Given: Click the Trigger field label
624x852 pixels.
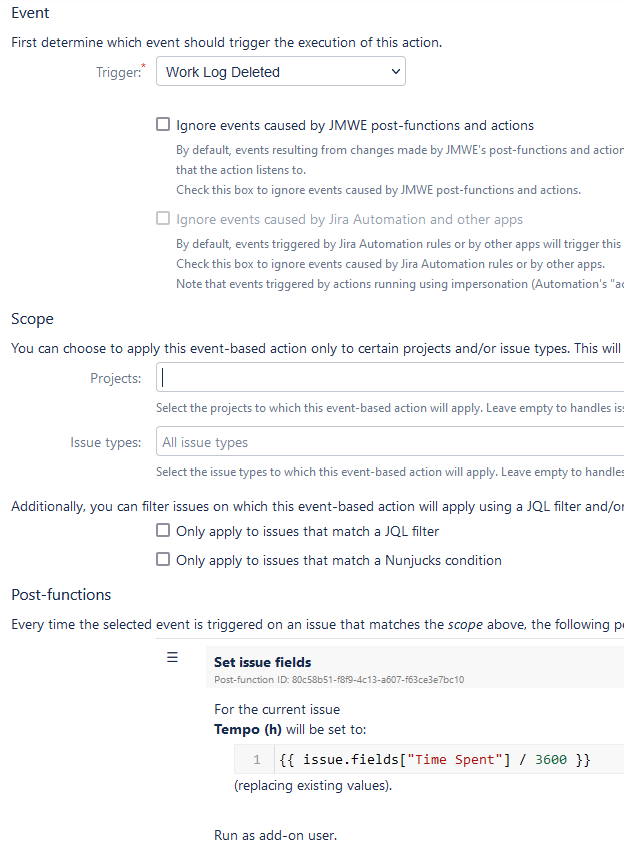Looking at the screenshot, I should pyautogui.click(x=120, y=72).
